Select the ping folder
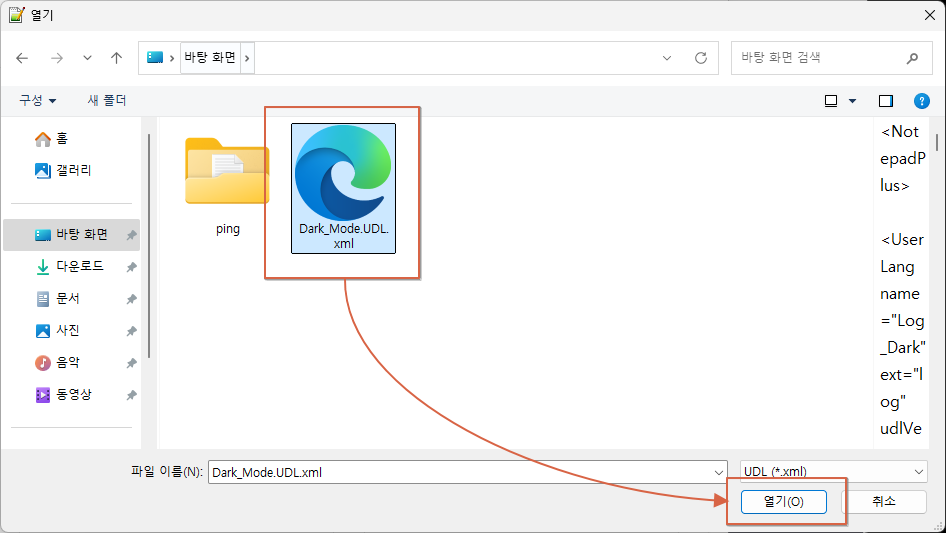This screenshot has height=533, width=946. (x=227, y=186)
